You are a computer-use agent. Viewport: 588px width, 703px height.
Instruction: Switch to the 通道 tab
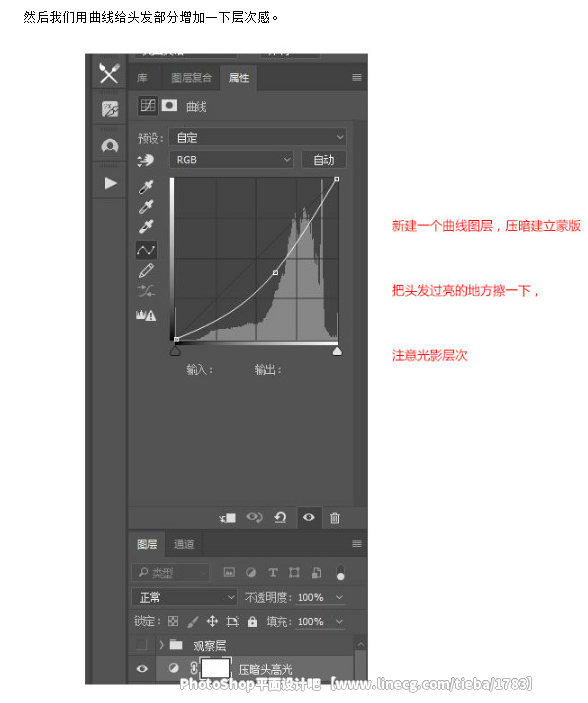(x=184, y=544)
